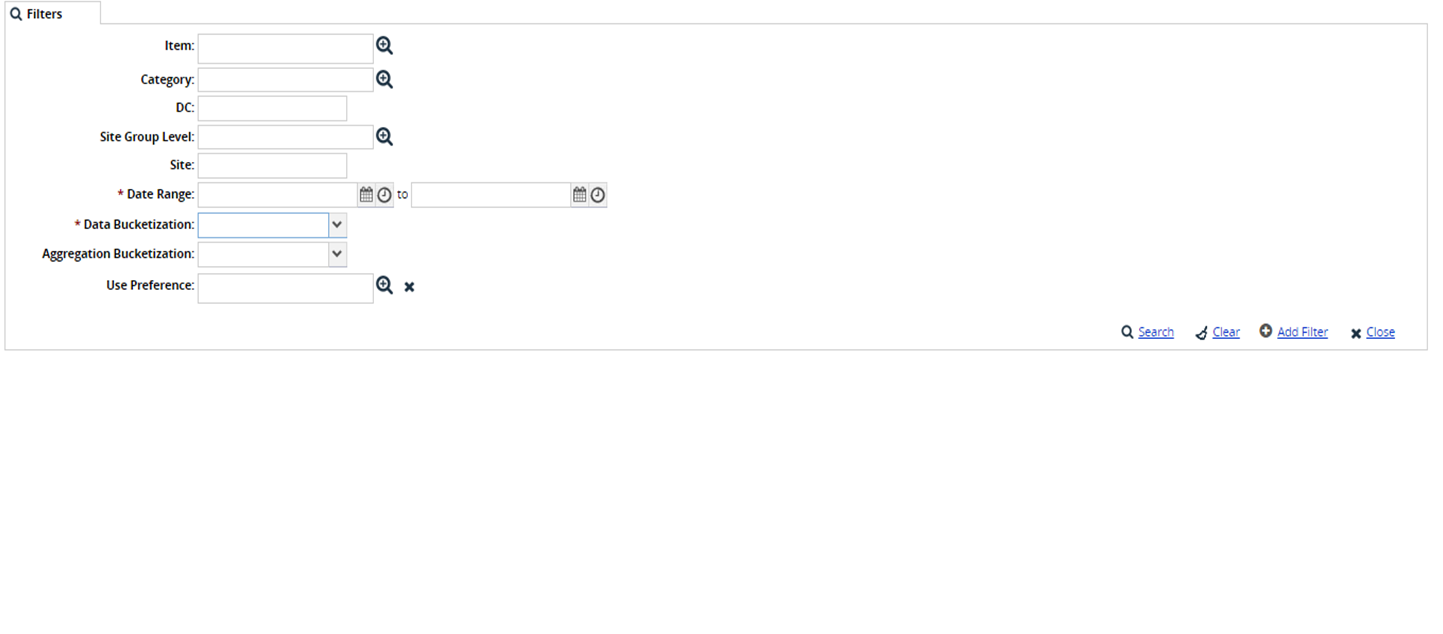
Task: Click the Date Range end clock icon
Action: coord(598,195)
